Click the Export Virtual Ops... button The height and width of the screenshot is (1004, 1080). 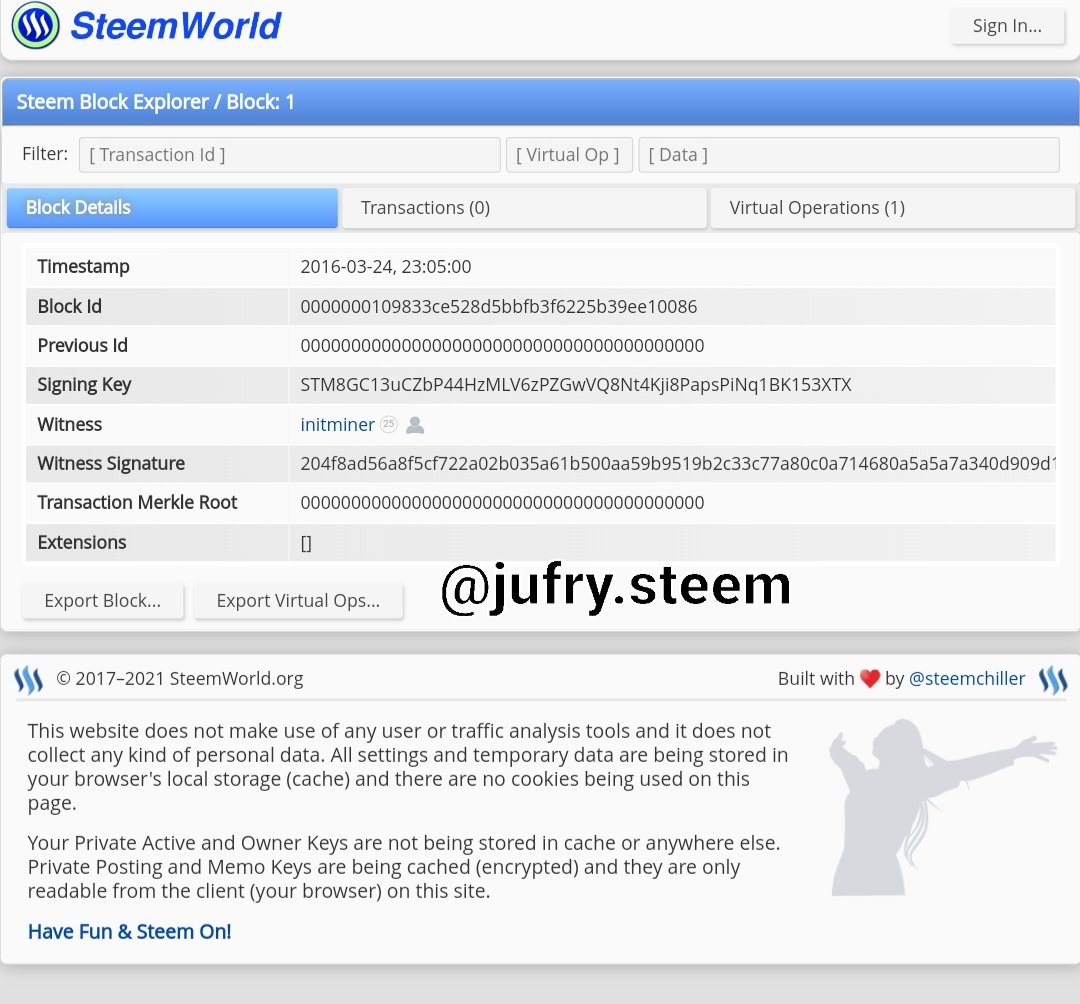tap(298, 601)
